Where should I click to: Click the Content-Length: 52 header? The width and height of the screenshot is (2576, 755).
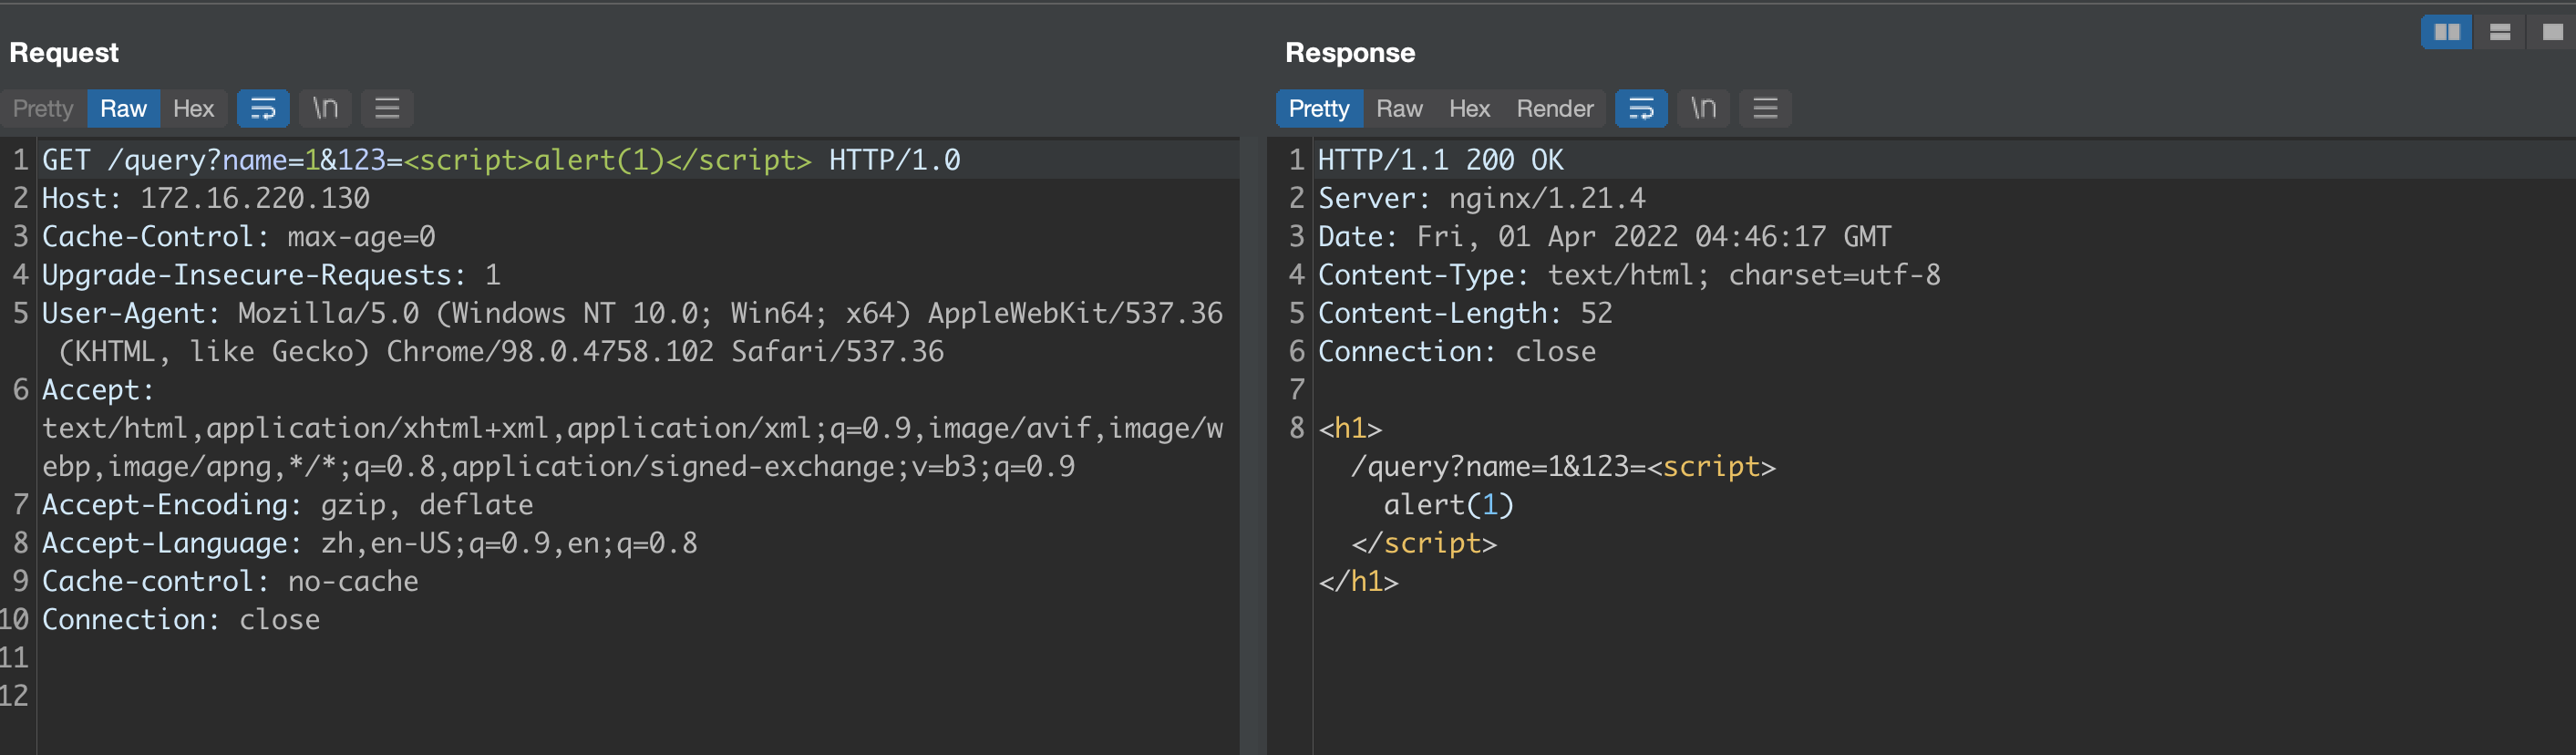[1465, 313]
